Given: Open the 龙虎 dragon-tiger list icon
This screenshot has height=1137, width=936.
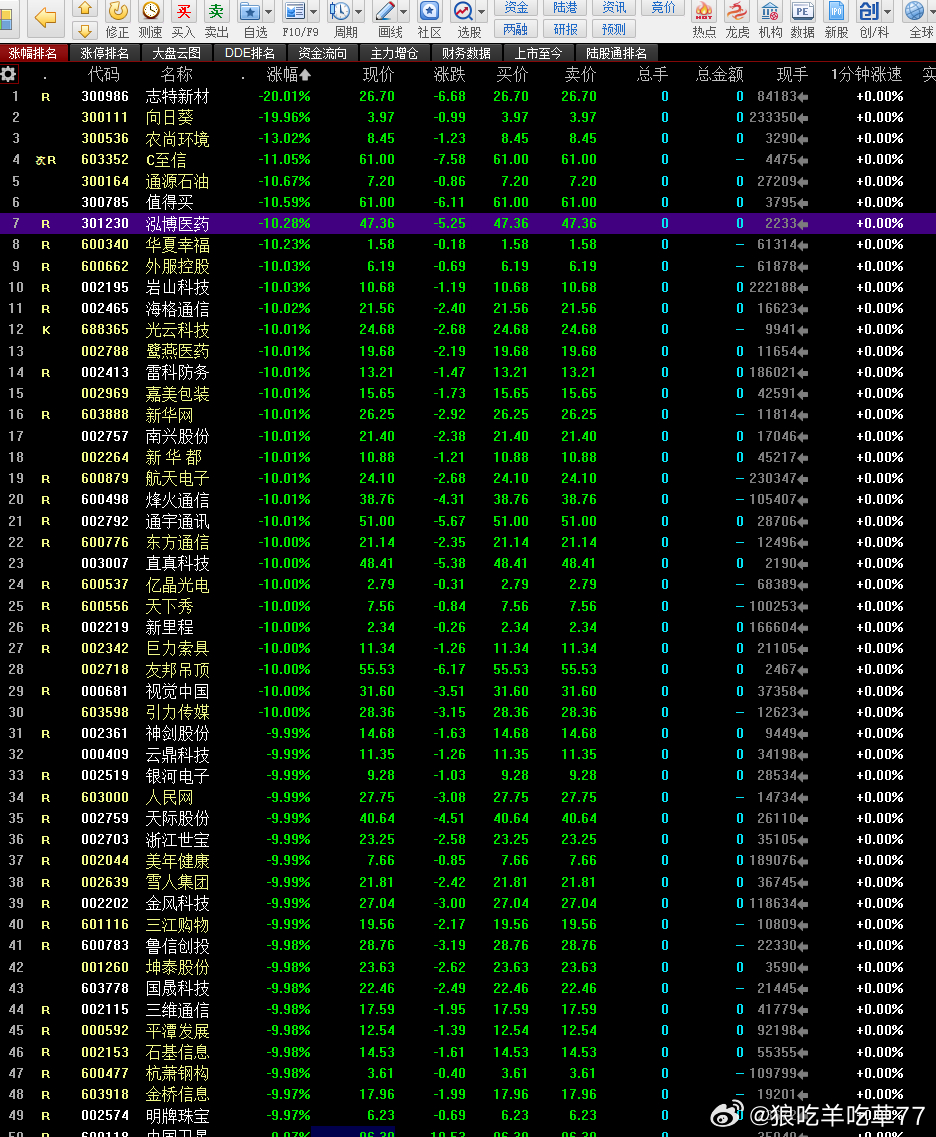Looking at the screenshot, I should tap(737, 20).
